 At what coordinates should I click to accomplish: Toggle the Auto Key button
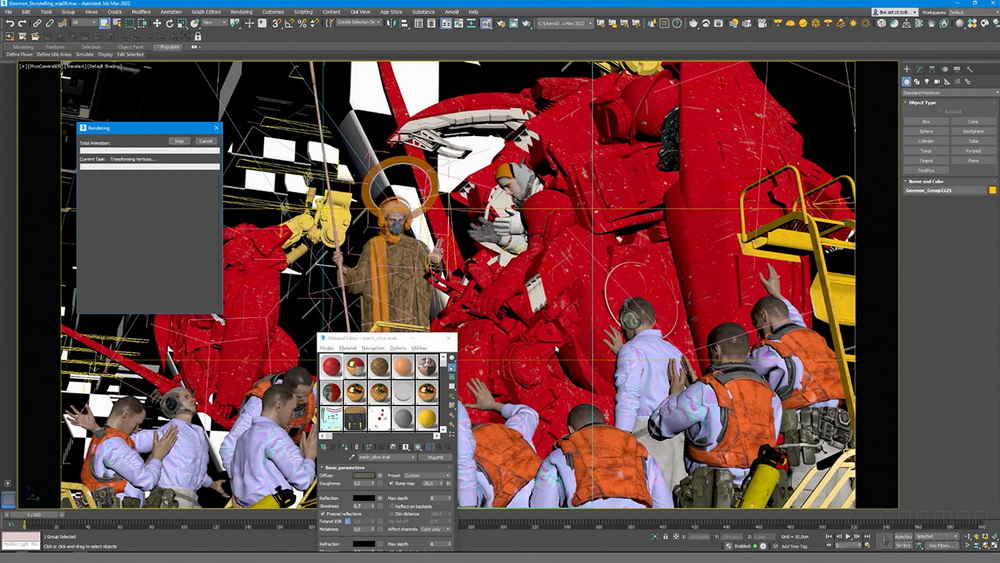(x=904, y=536)
